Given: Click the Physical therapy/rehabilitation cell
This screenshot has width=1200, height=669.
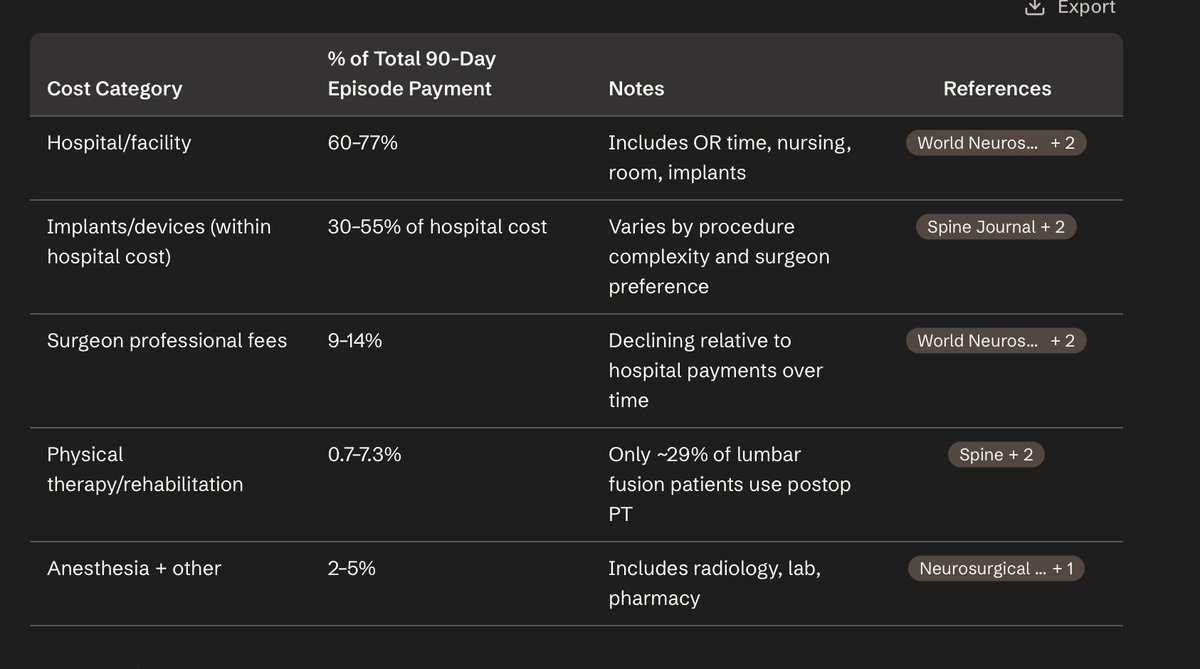Looking at the screenshot, I should [x=145, y=469].
